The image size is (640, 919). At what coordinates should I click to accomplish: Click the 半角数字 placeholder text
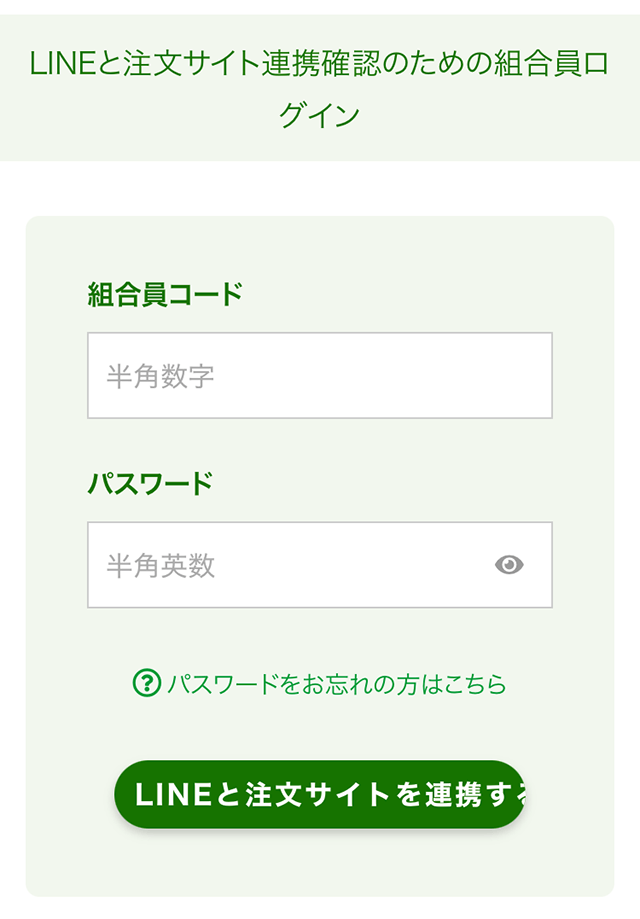(x=161, y=376)
